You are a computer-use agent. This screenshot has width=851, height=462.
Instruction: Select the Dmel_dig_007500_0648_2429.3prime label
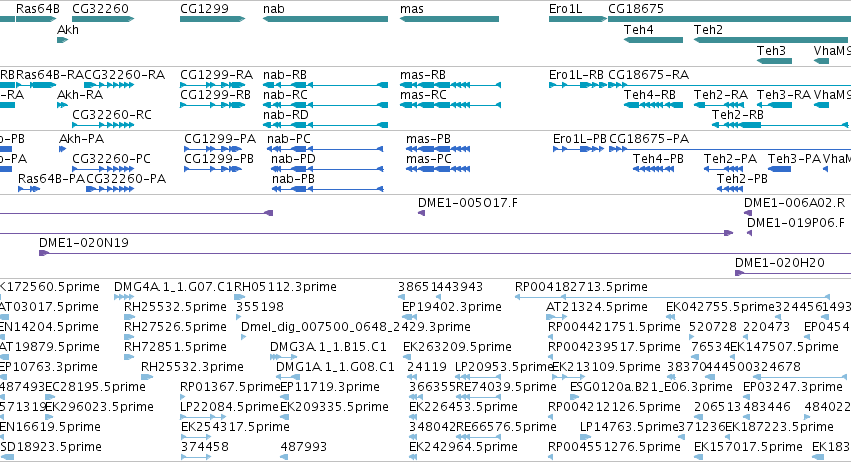[355, 327]
